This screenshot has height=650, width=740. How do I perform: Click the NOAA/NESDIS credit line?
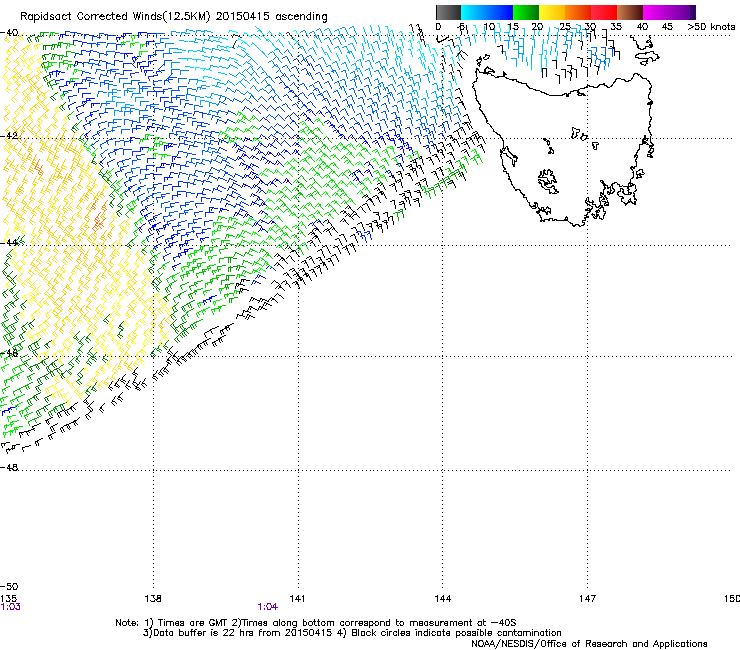pyautogui.click(x=589, y=644)
